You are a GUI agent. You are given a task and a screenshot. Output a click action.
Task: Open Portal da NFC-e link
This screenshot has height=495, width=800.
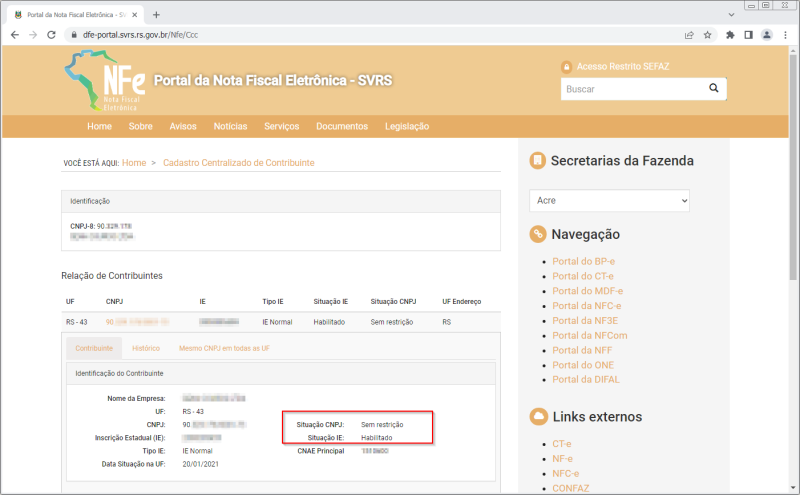[586, 306]
